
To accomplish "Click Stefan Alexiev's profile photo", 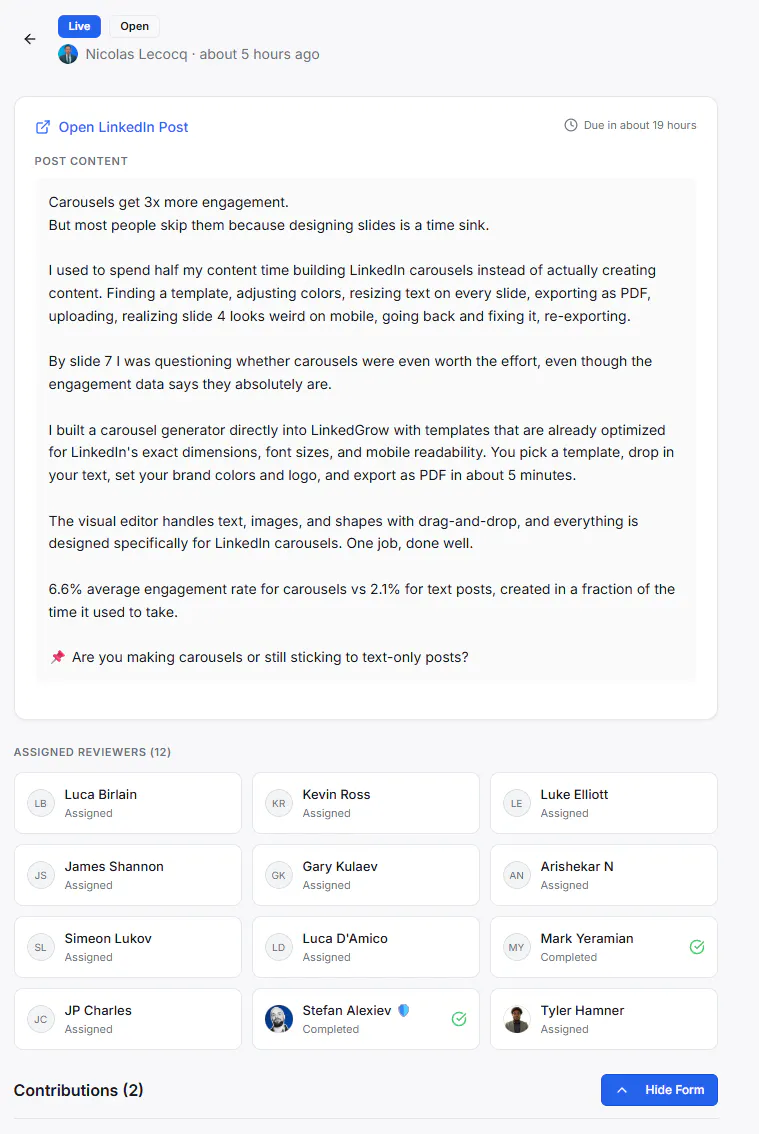I will (279, 1019).
